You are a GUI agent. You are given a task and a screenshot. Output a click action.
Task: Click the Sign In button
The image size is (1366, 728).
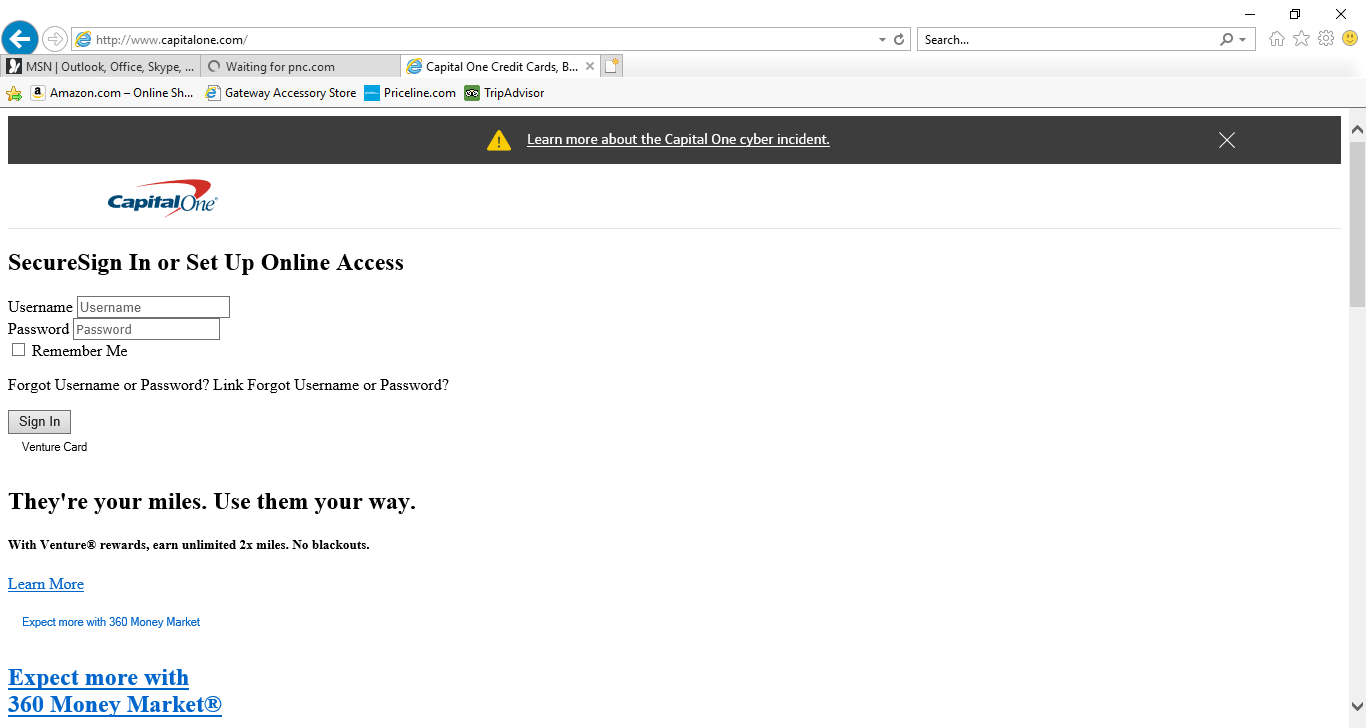click(x=39, y=422)
